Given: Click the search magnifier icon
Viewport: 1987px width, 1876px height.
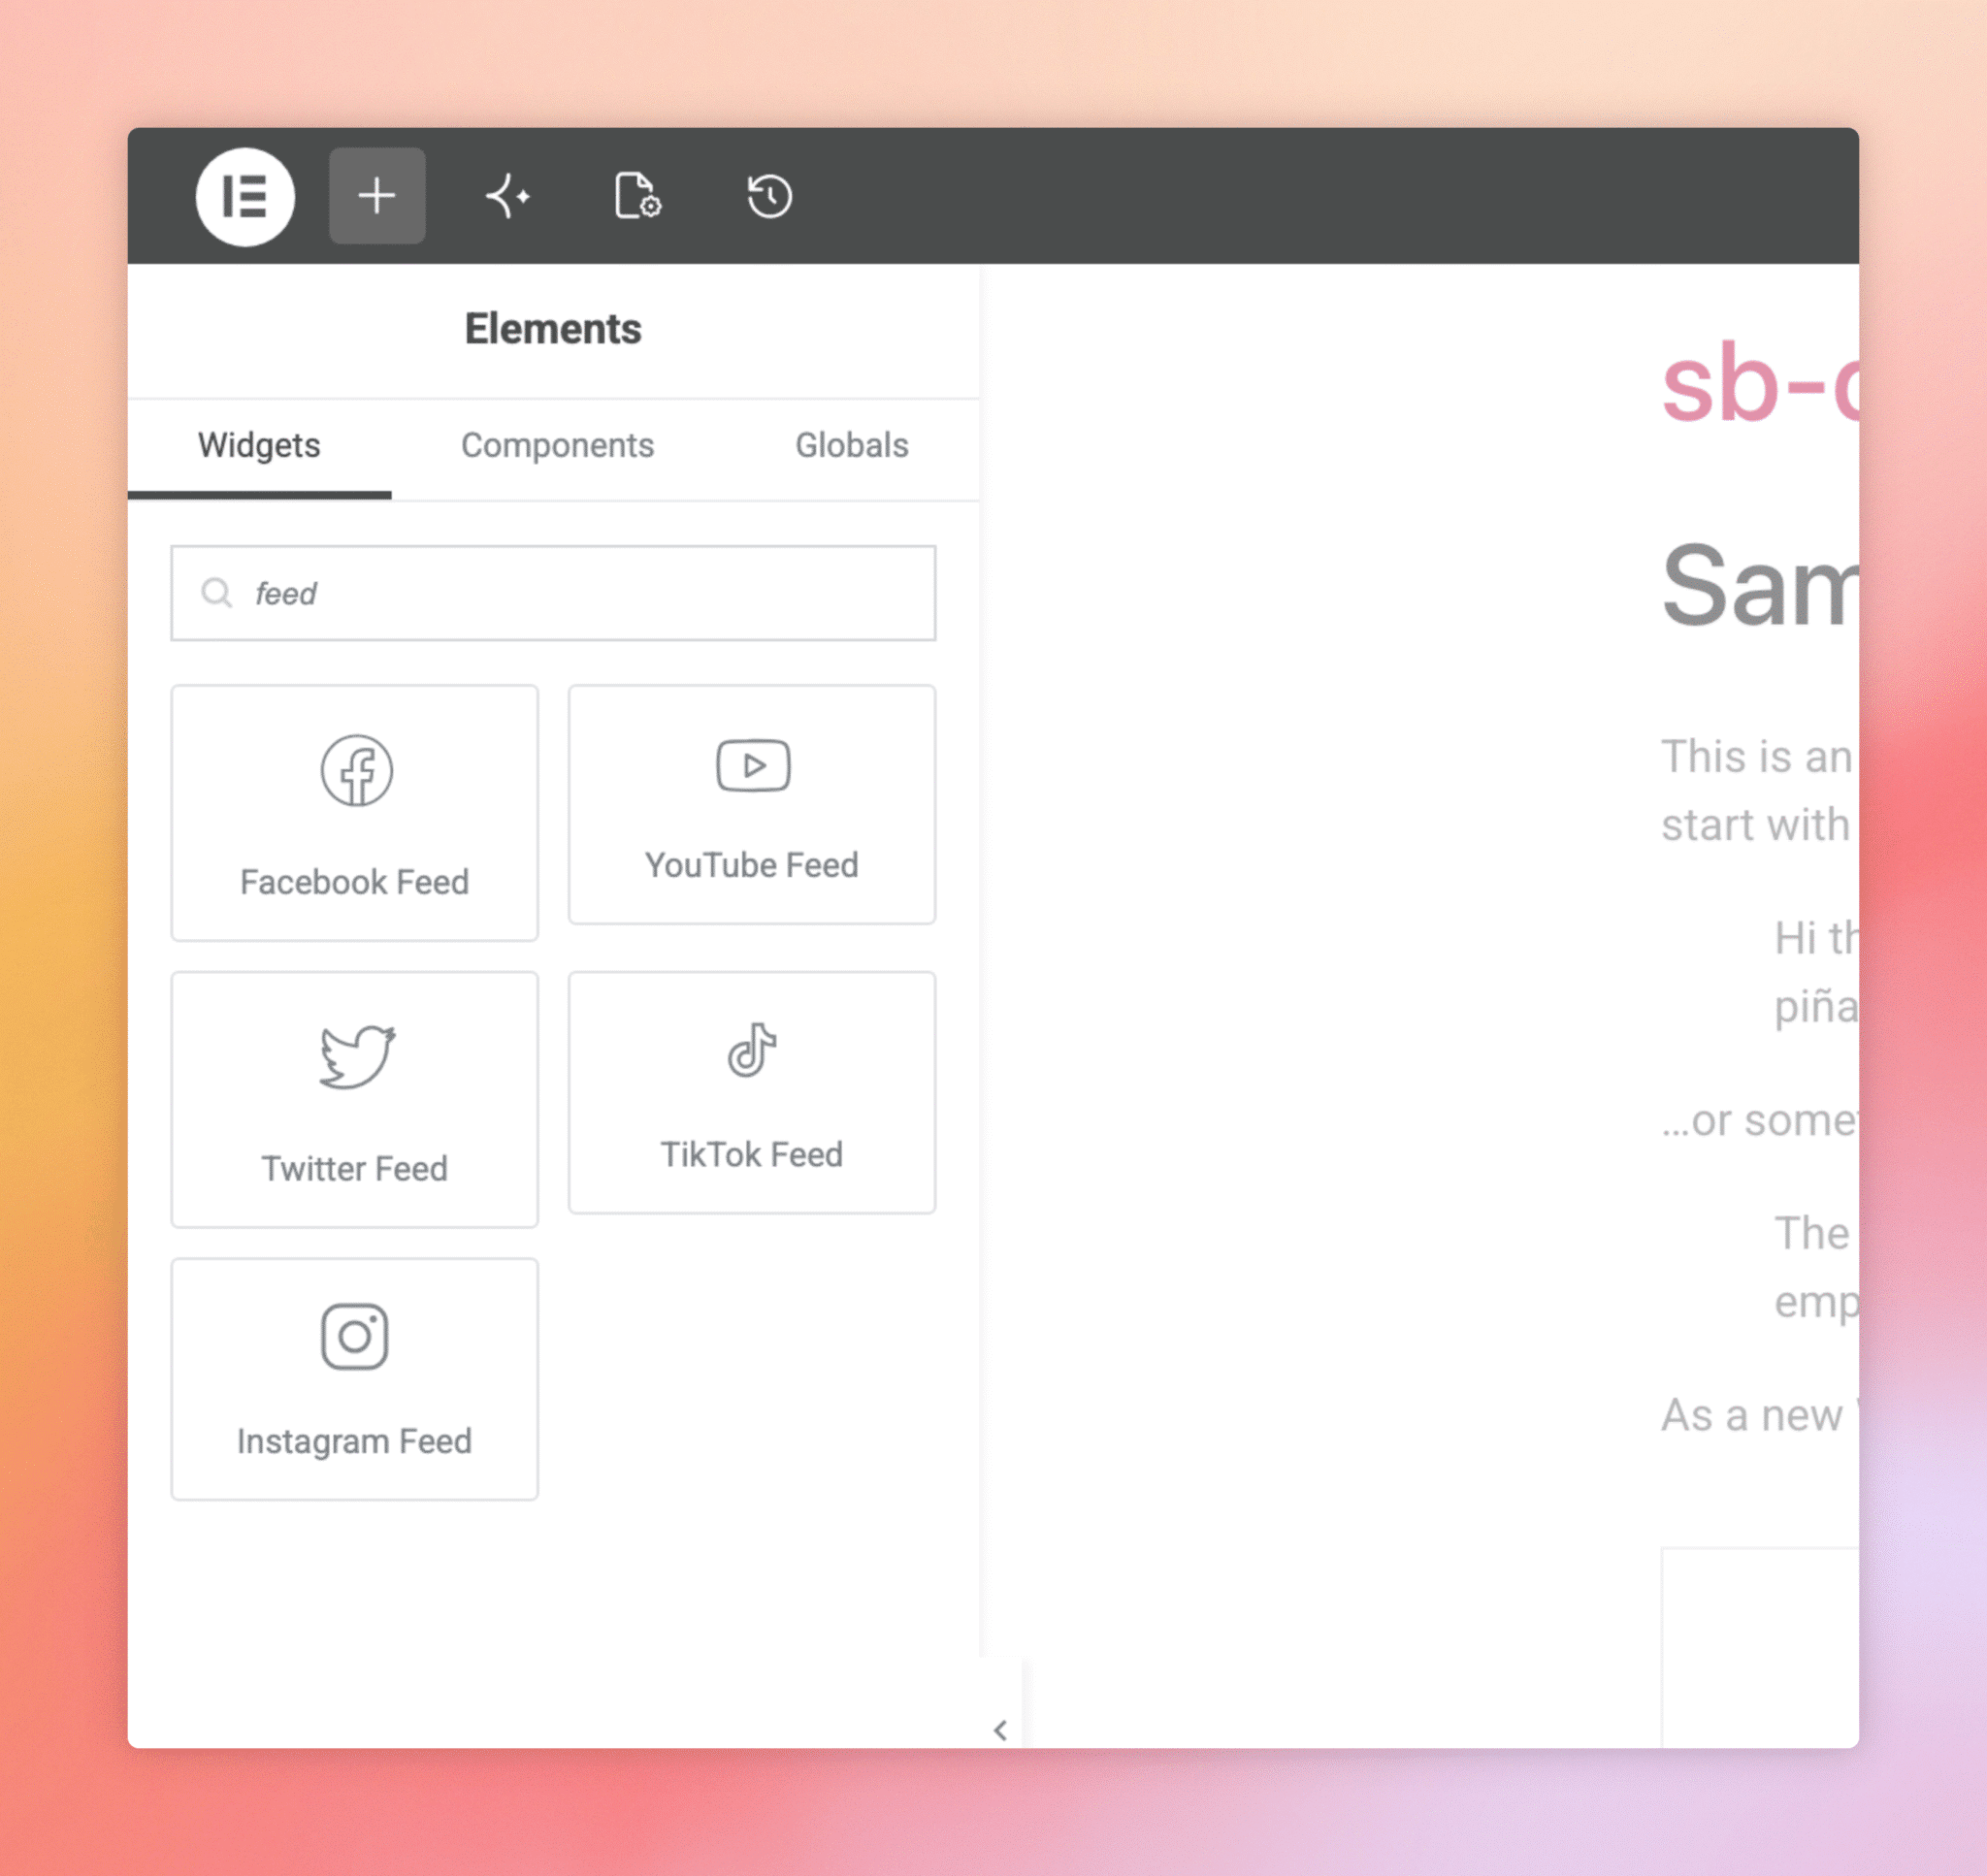Looking at the screenshot, I should pyautogui.click(x=217, y=593).
